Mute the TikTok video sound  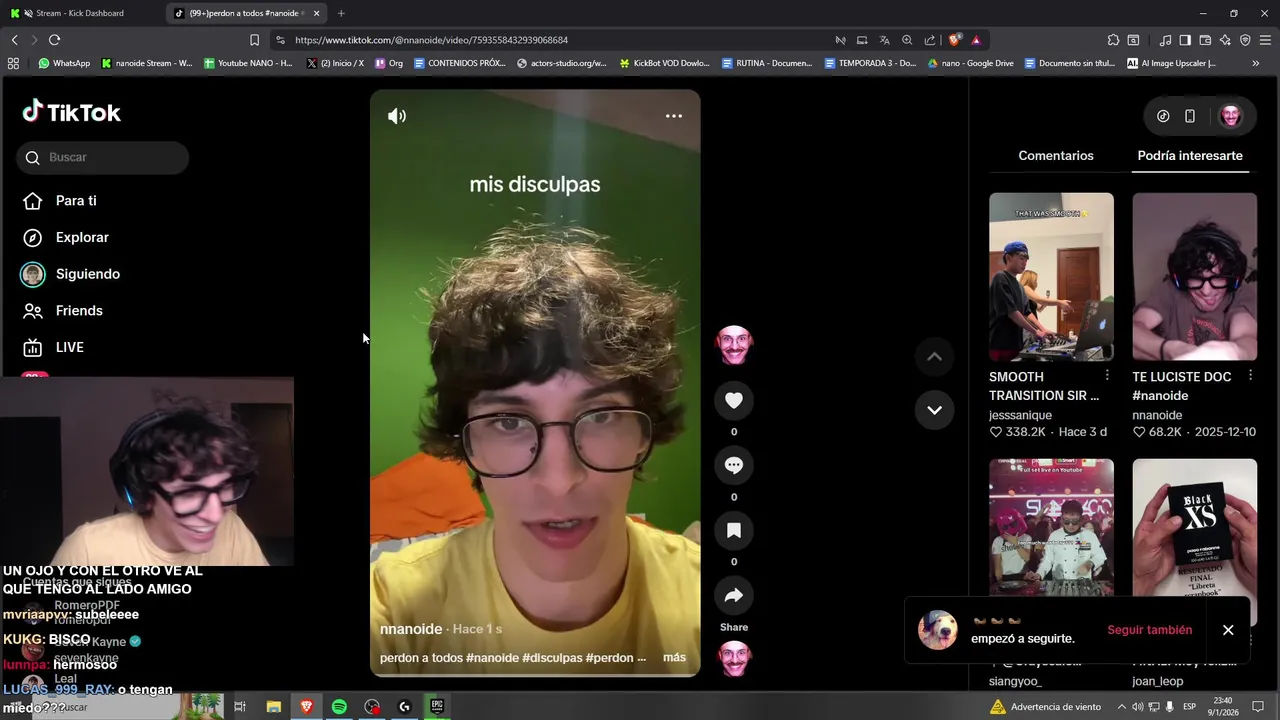[397, 116]
